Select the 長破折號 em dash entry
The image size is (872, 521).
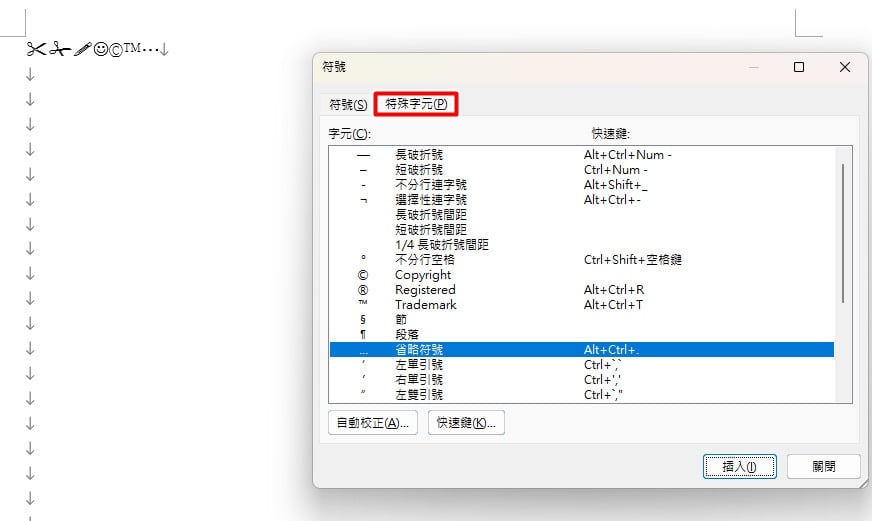582,155
